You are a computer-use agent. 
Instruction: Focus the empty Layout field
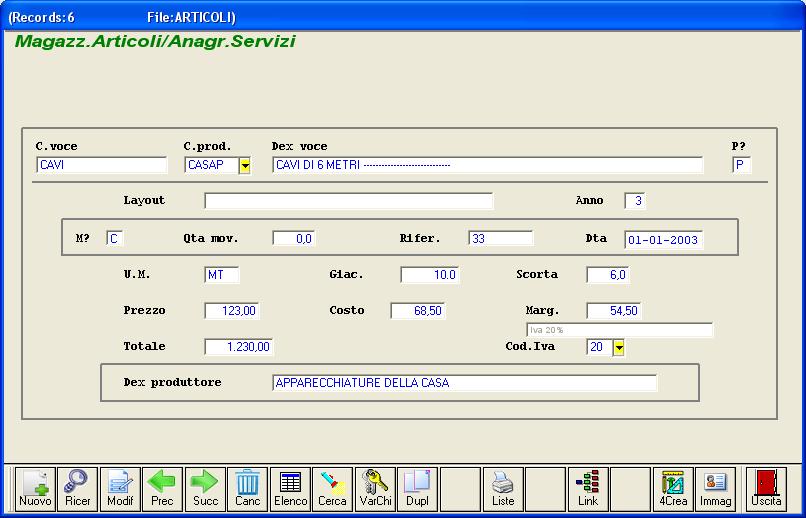coord(349,201)
